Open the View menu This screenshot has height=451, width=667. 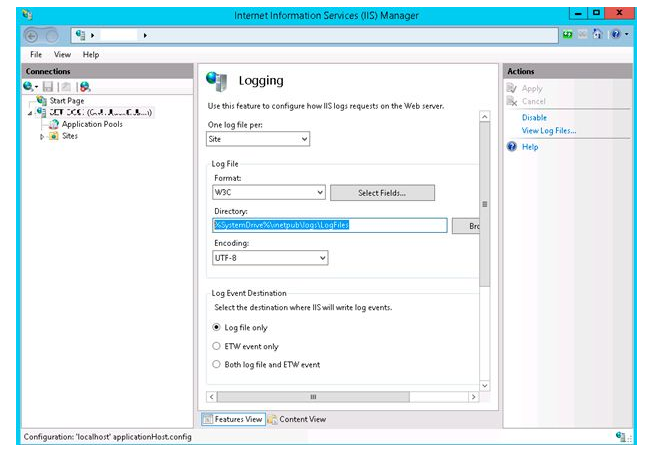click(62, 54)
